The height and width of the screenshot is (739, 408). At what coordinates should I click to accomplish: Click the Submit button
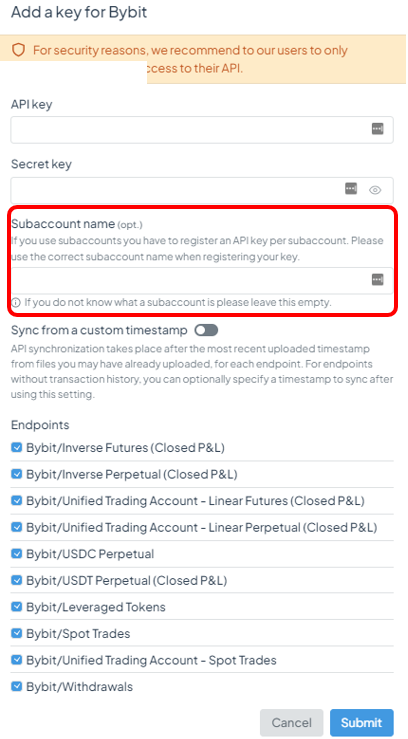click(361, 723)
